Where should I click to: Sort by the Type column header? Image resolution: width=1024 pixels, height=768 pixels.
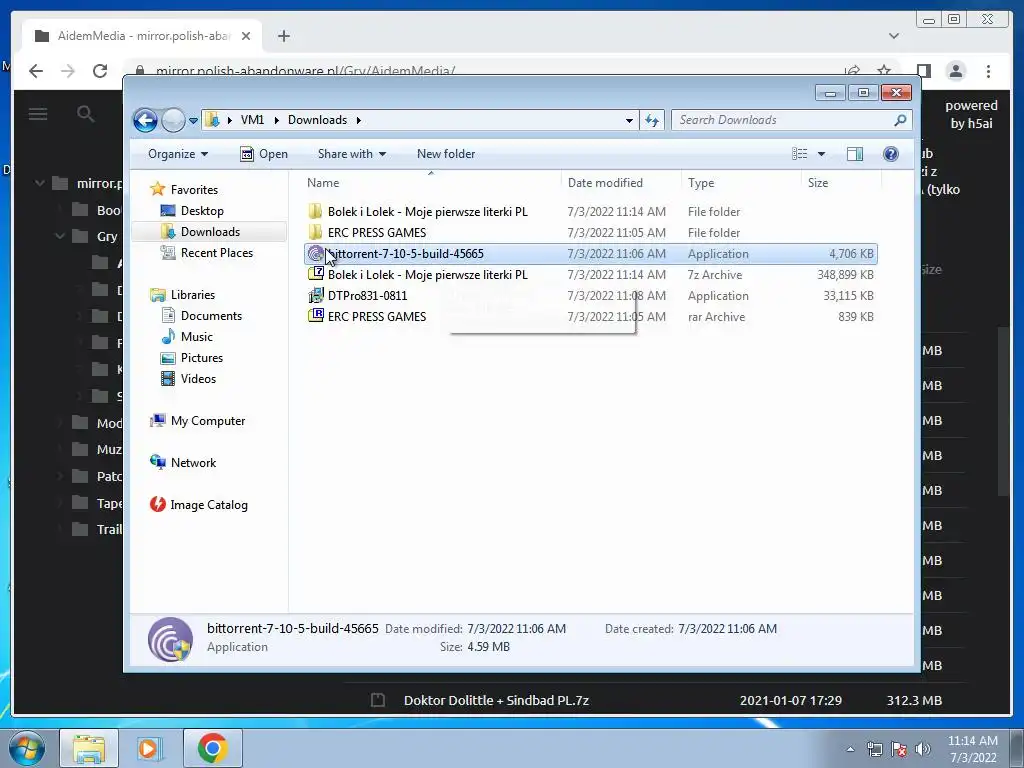tap(741, 183)
